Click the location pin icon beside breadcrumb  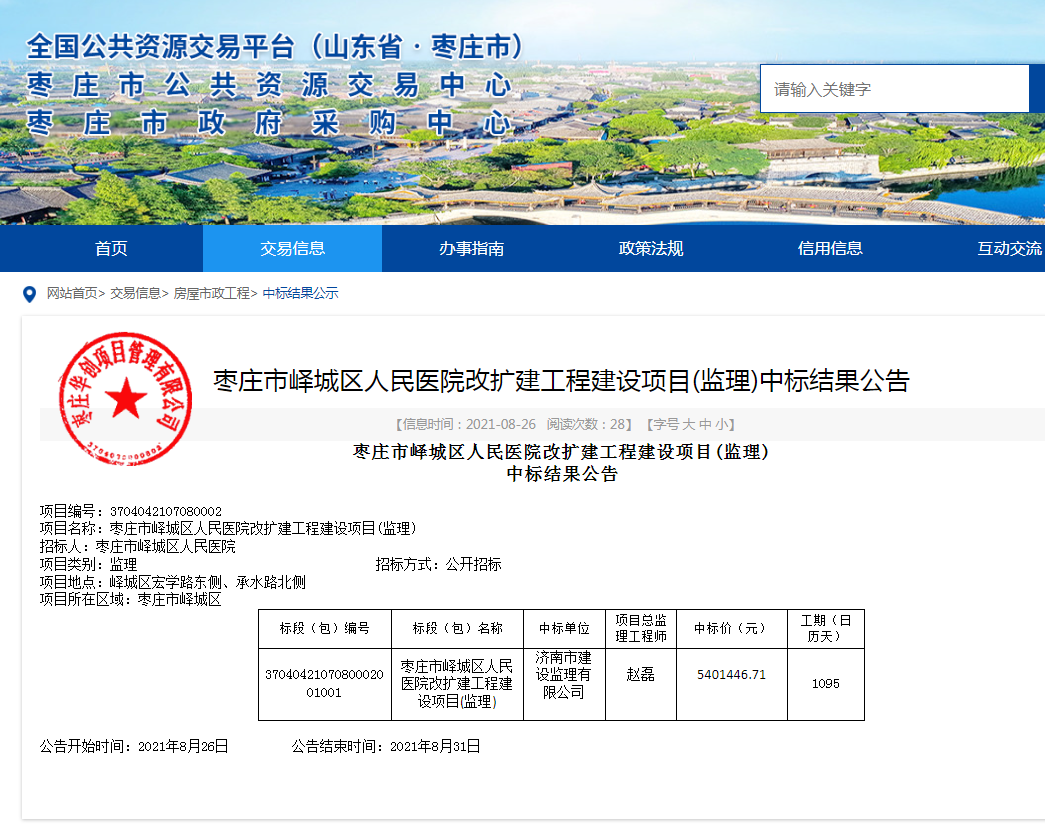tap(29, 294)
